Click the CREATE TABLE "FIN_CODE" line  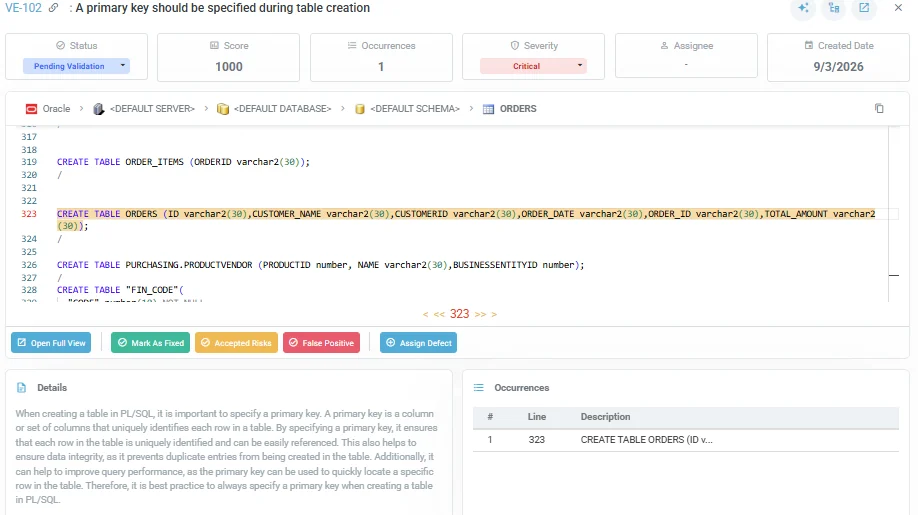(120, 290)
